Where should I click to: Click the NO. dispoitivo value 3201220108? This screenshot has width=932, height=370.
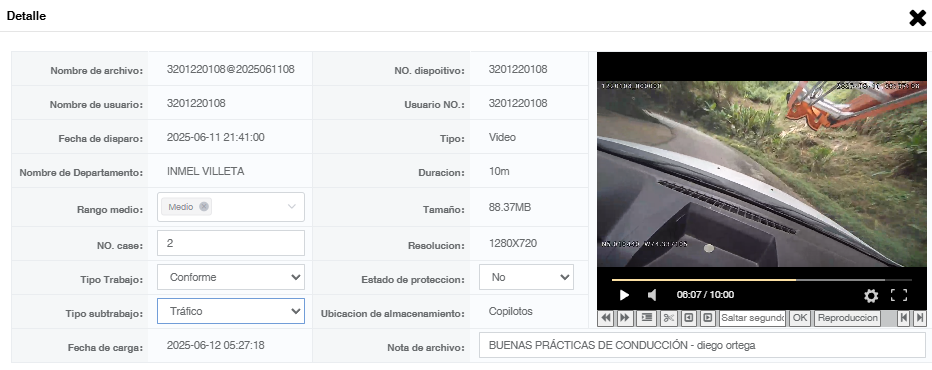(x=518, y=69)
